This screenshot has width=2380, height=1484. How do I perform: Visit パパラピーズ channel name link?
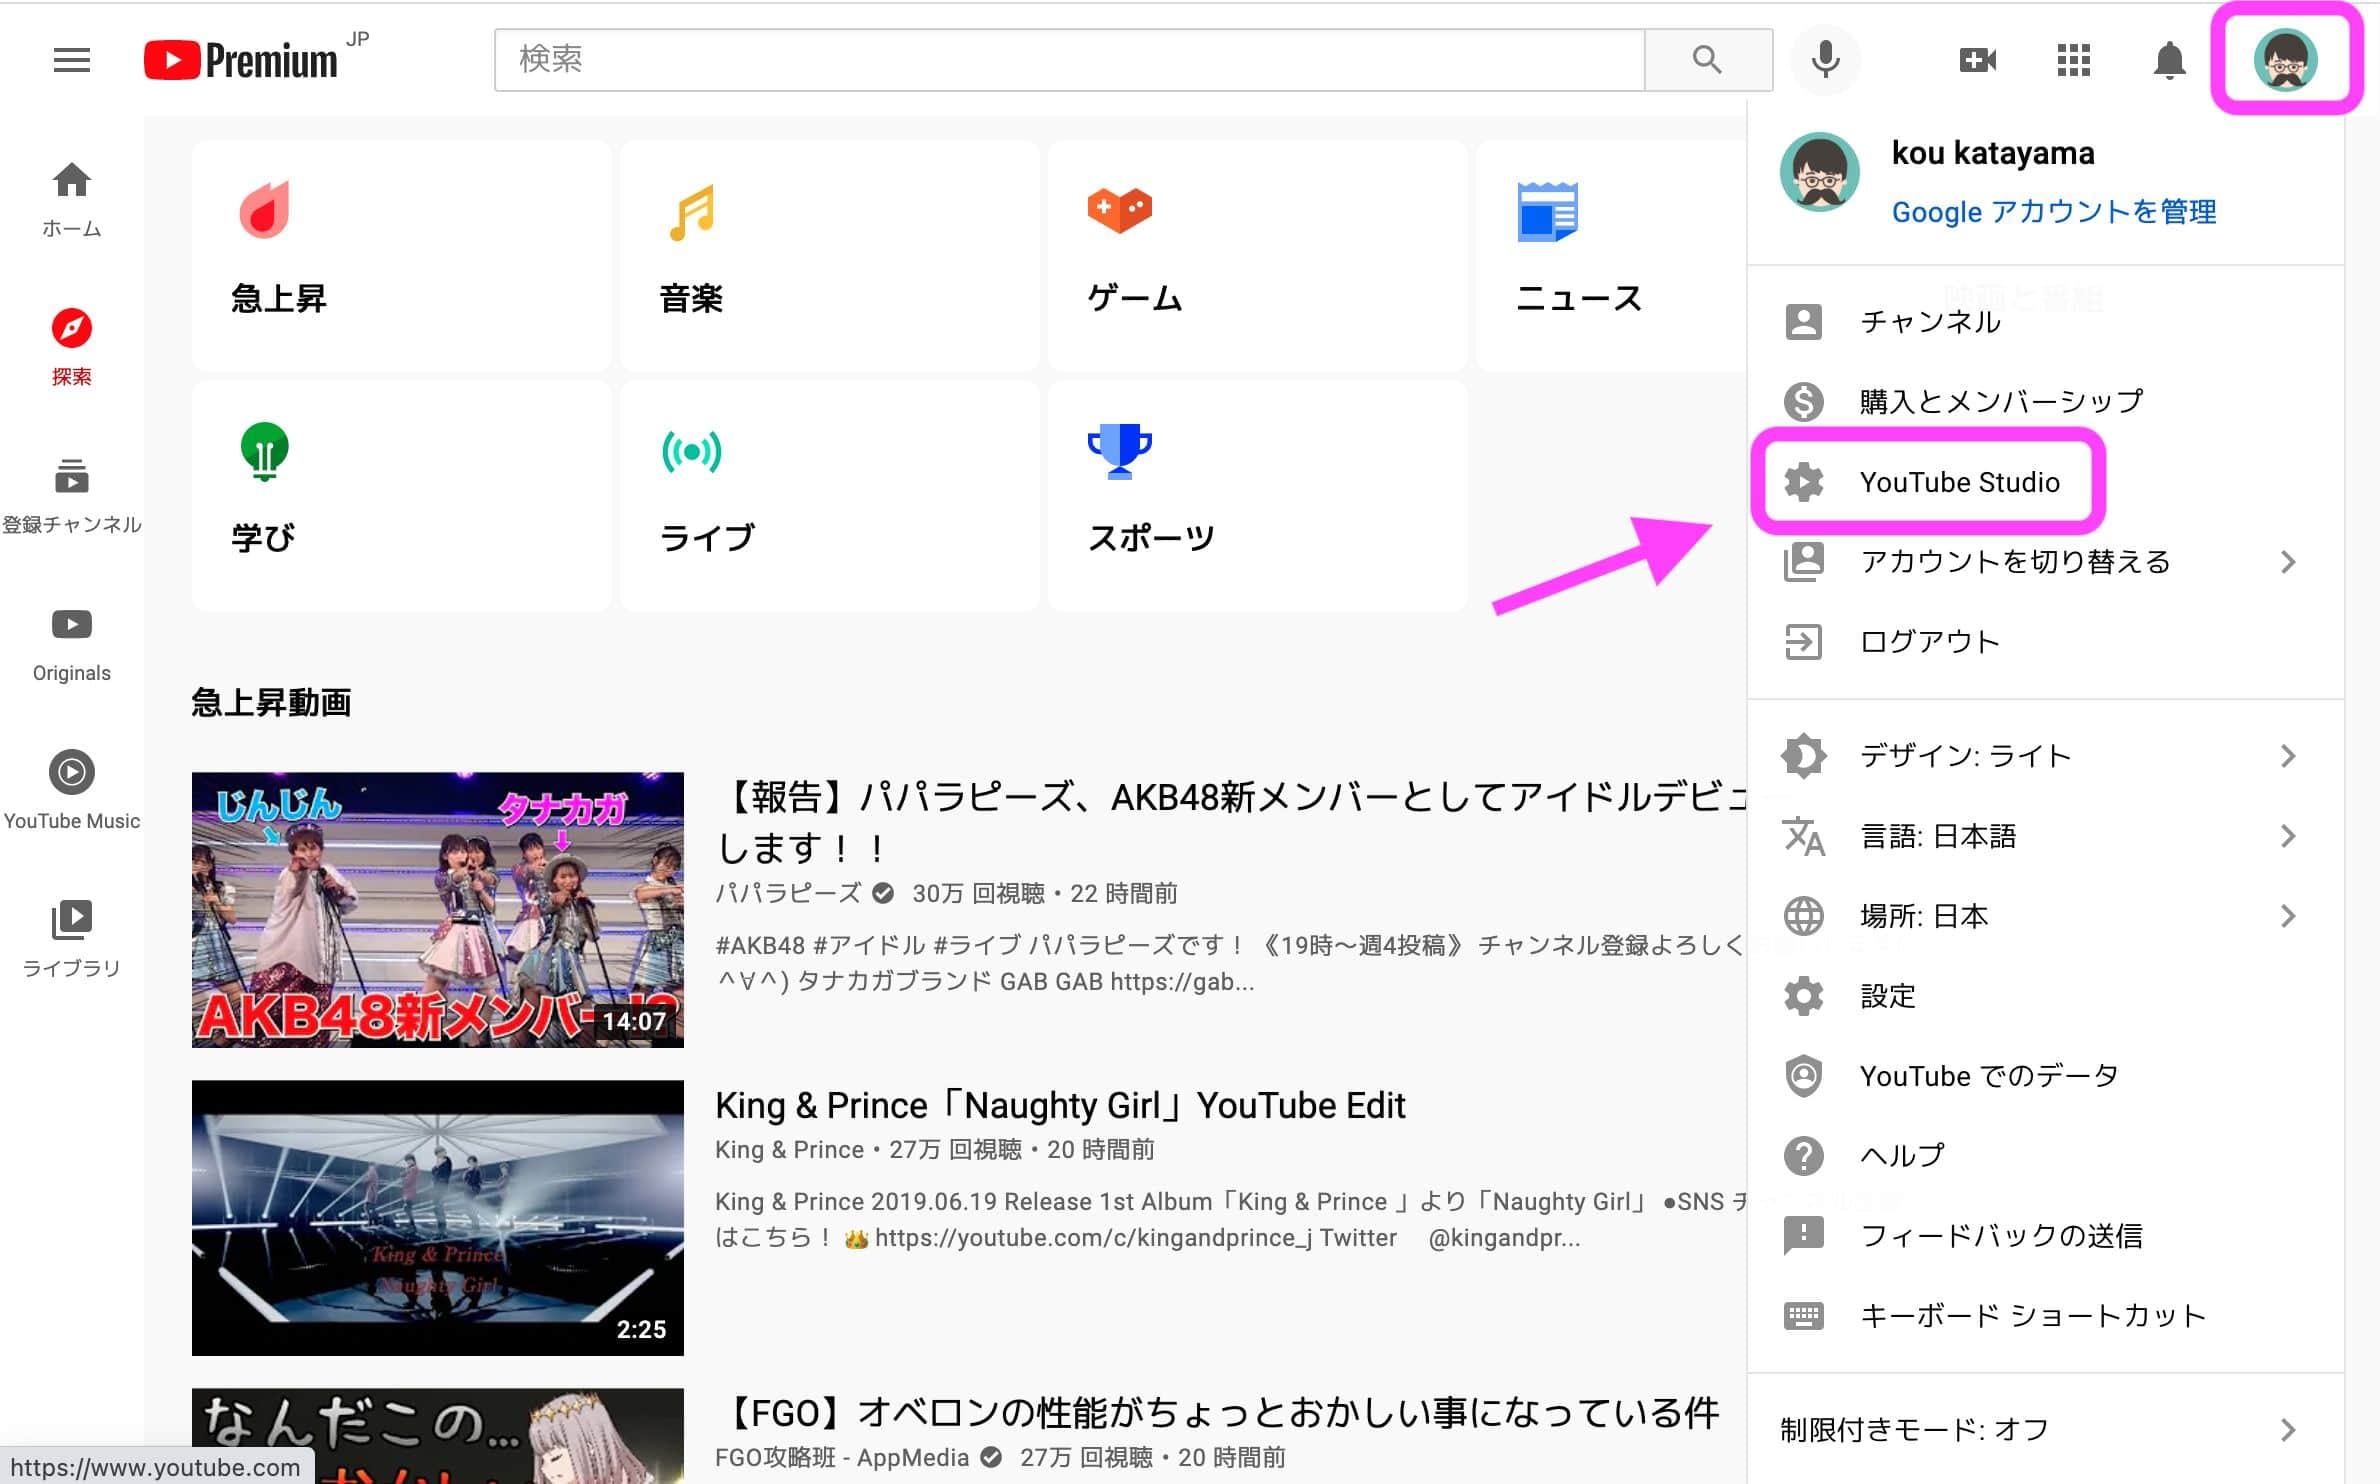click(789, 893)
